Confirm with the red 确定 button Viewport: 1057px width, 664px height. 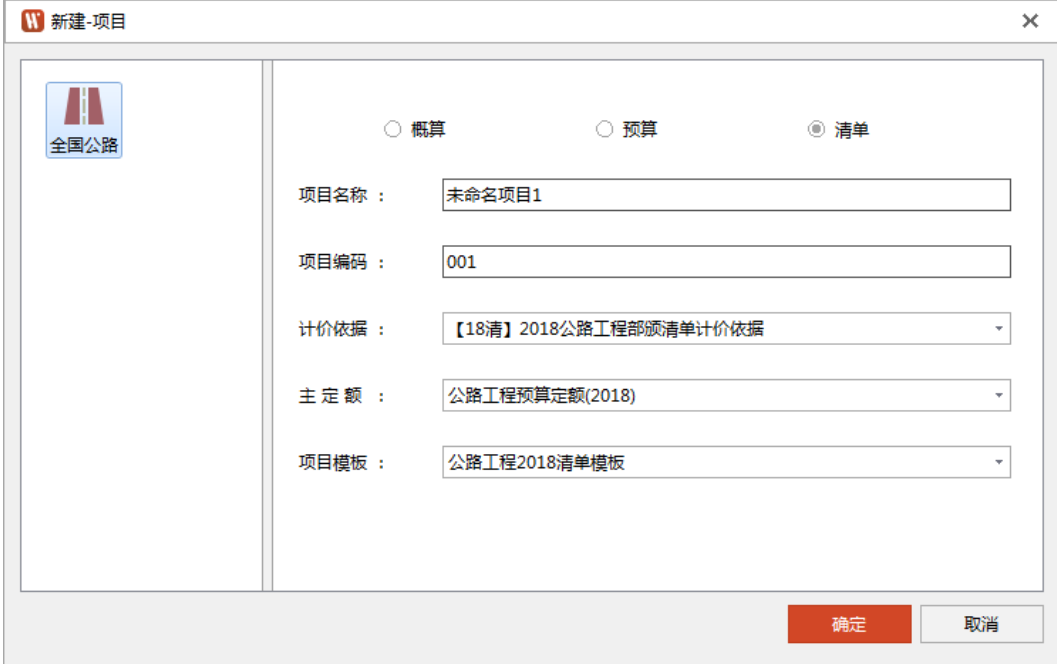[849, 624]
